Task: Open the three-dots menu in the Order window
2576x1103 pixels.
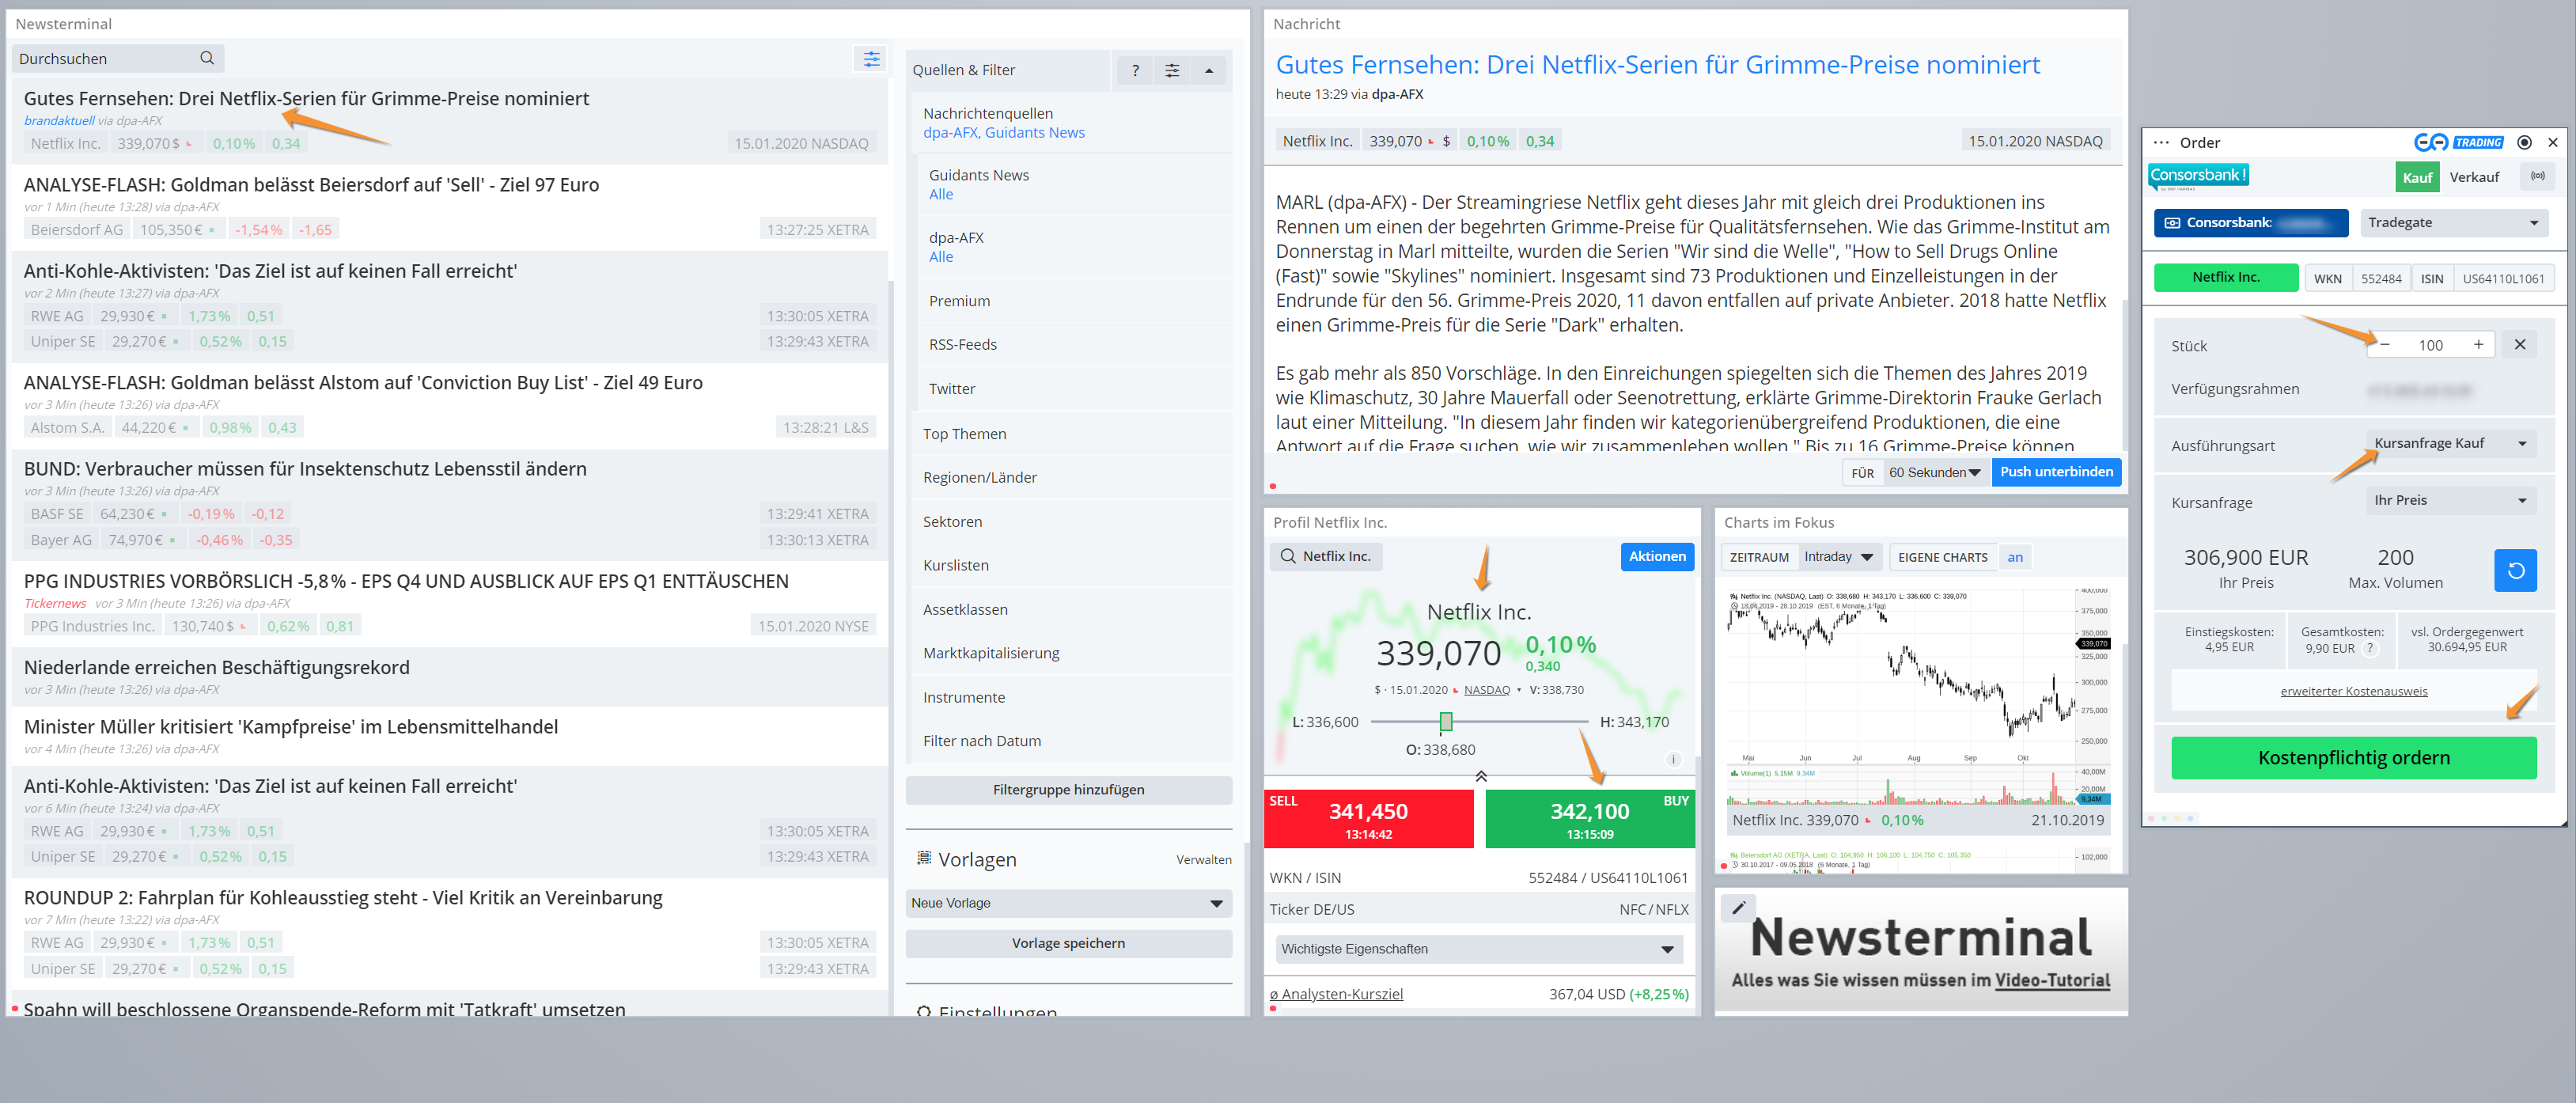Action: pyautogui.click(x=2161, y=142)
